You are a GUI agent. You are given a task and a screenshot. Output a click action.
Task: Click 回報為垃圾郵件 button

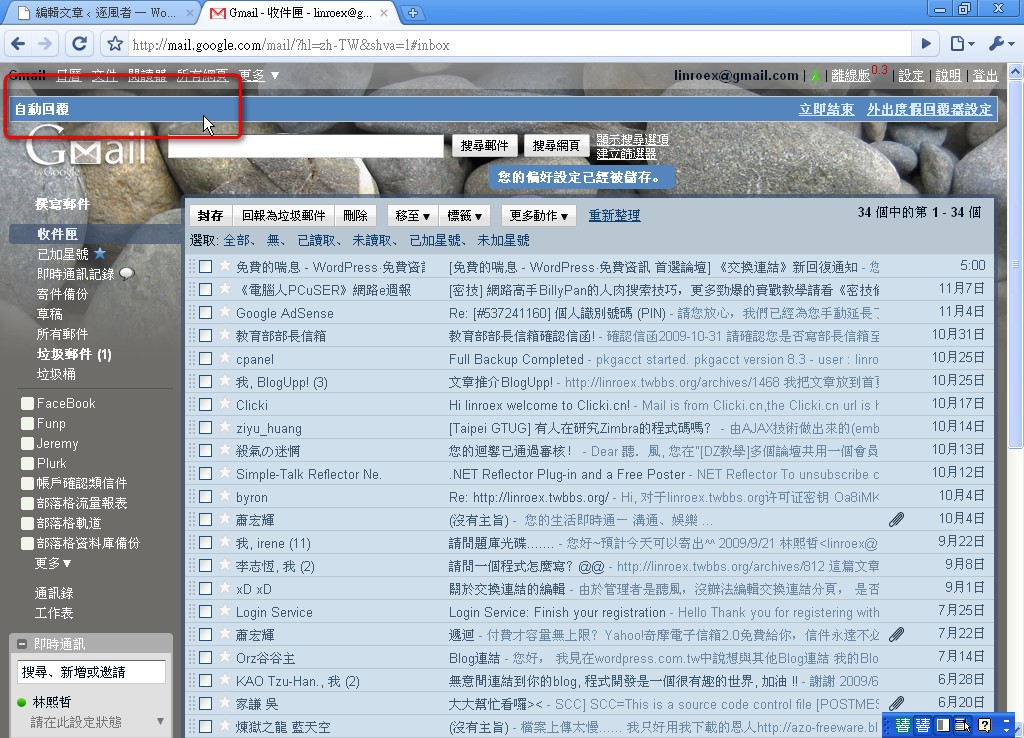(x=283, y=216)
